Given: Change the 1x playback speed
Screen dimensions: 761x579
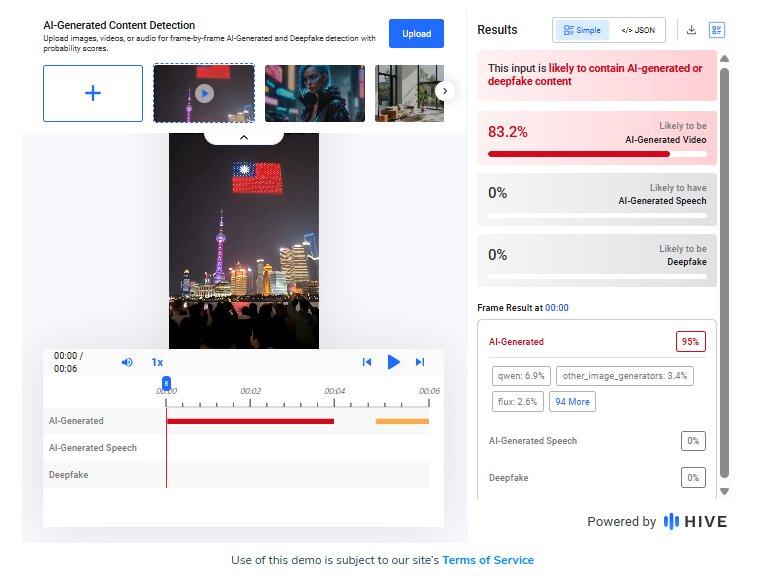Looking at the screenshot, I should [x=157, y=362].
